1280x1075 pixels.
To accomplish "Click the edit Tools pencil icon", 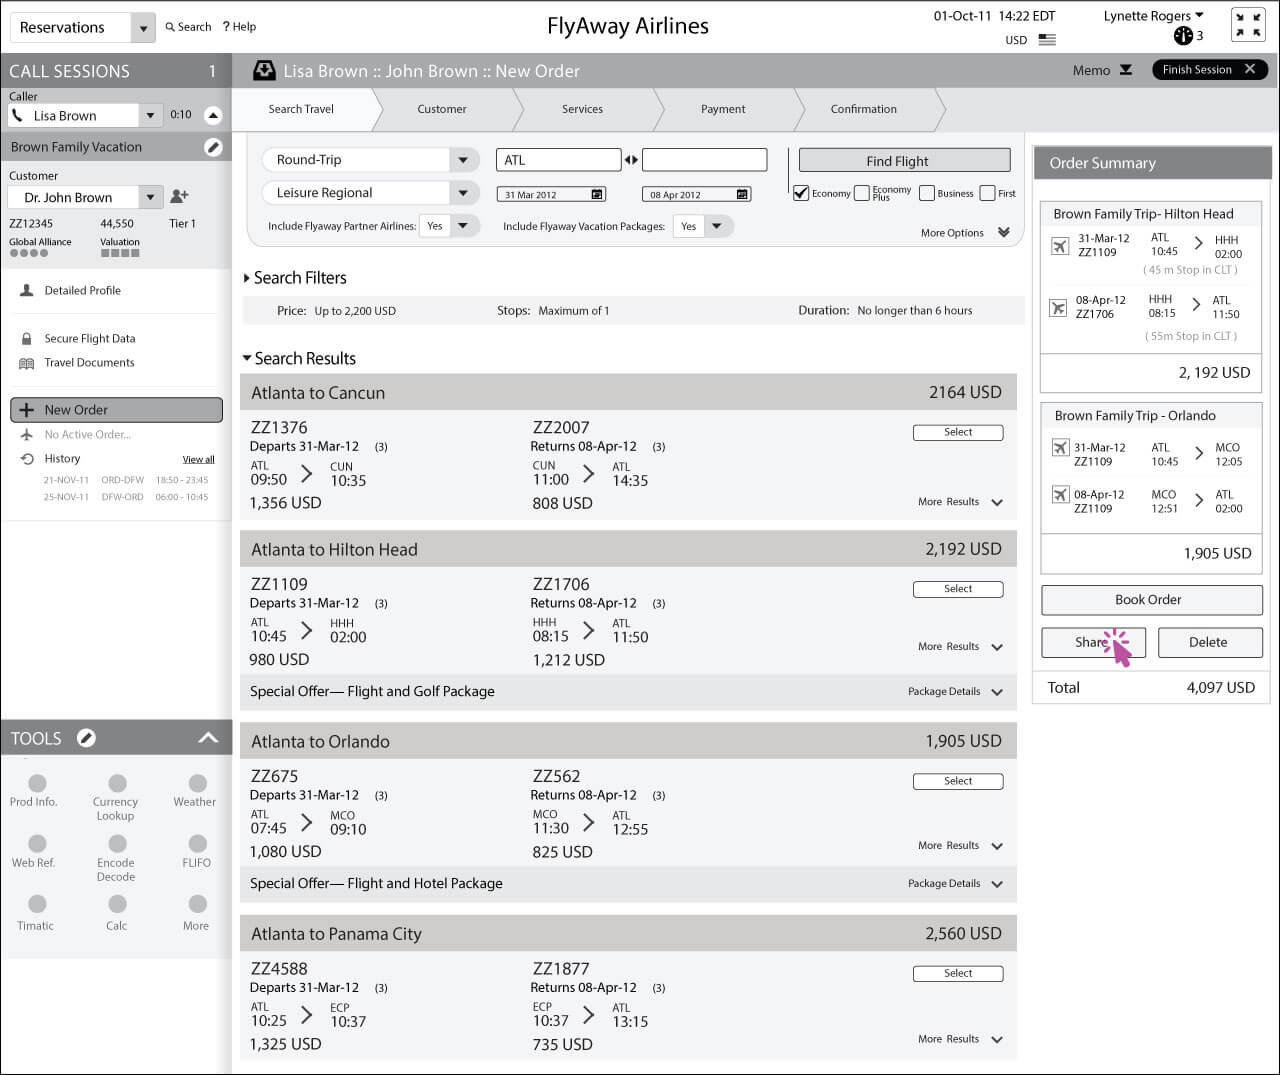I will click(87, 738).
